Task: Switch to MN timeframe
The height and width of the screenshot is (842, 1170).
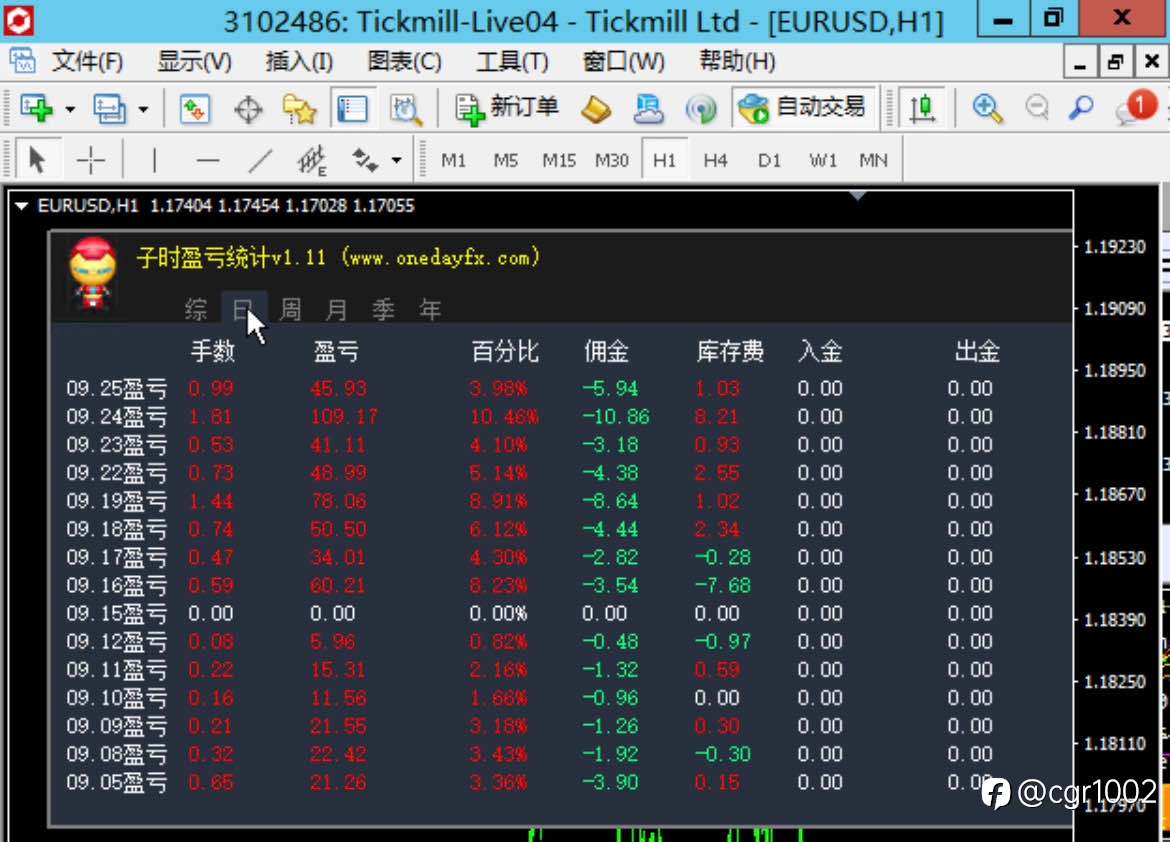Action: 873,160
